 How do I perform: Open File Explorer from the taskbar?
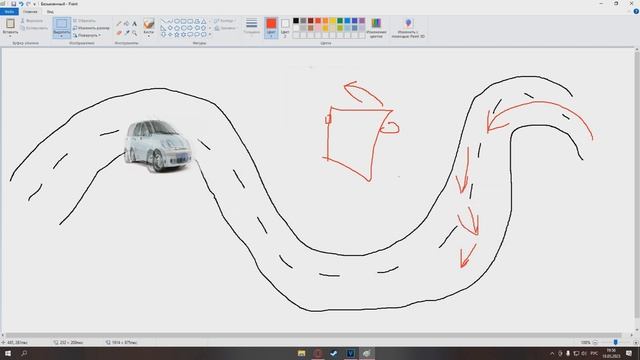[x=302, y=353]
